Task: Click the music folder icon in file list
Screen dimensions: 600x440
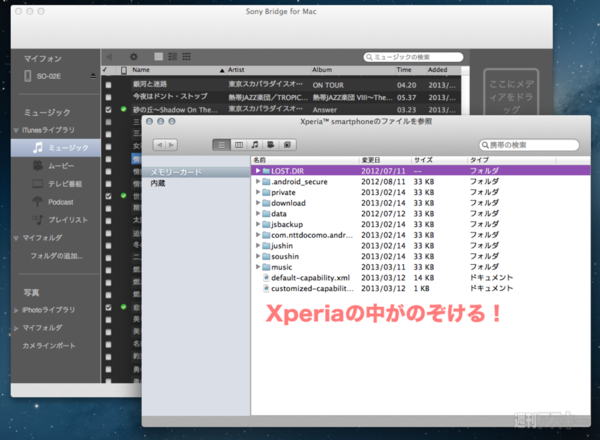Action: pyautogui.click(x=266, y=267)
